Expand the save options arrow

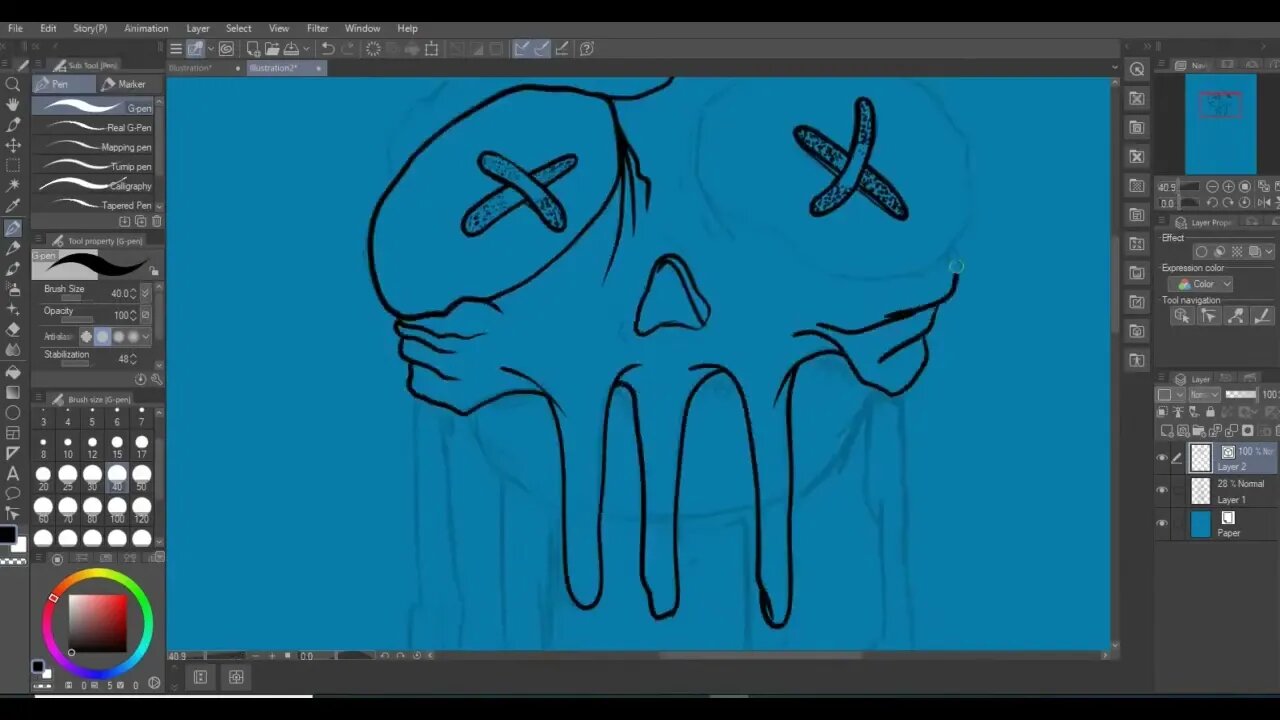(305, 48)
